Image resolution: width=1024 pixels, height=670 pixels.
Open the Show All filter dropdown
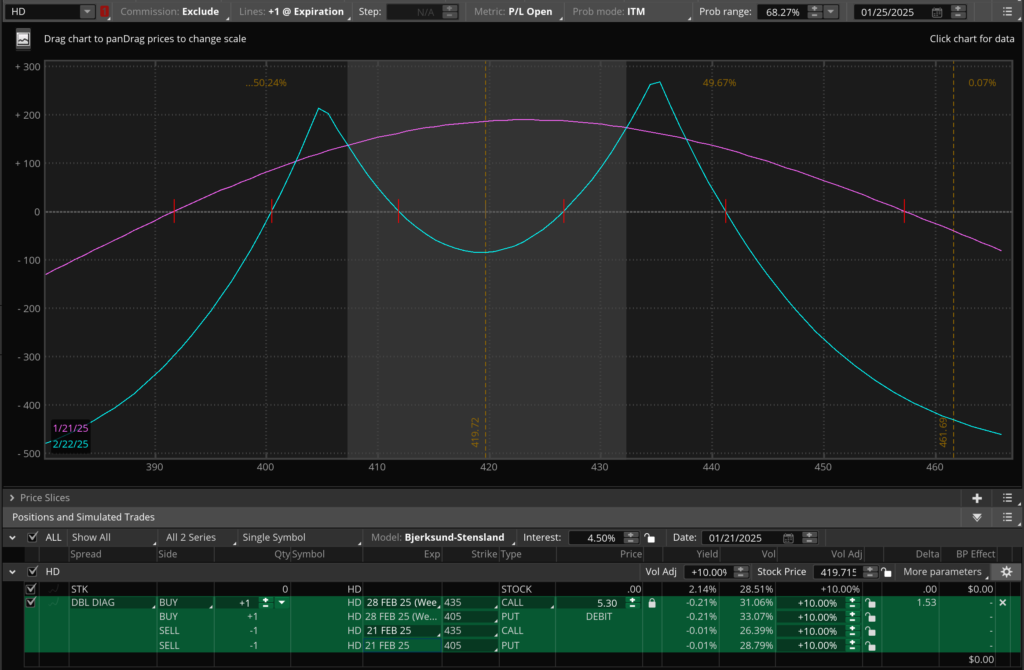click(113, 537)
